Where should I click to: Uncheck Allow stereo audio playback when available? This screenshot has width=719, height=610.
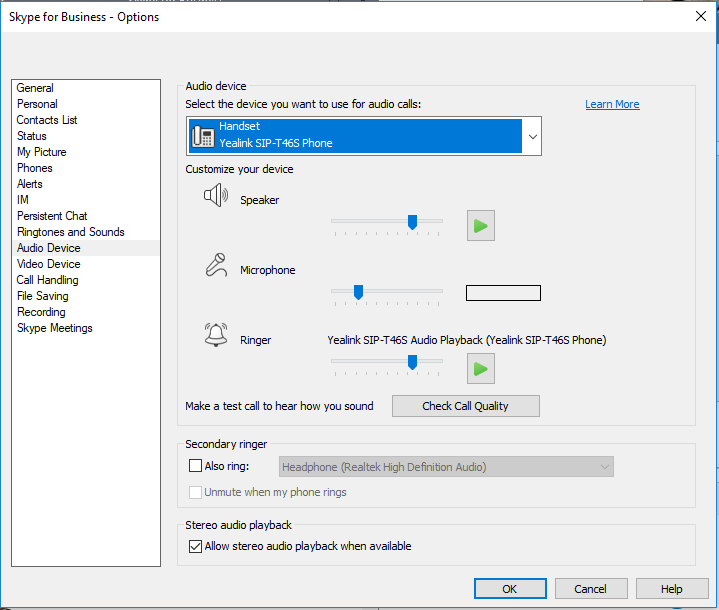coord(195,546)
